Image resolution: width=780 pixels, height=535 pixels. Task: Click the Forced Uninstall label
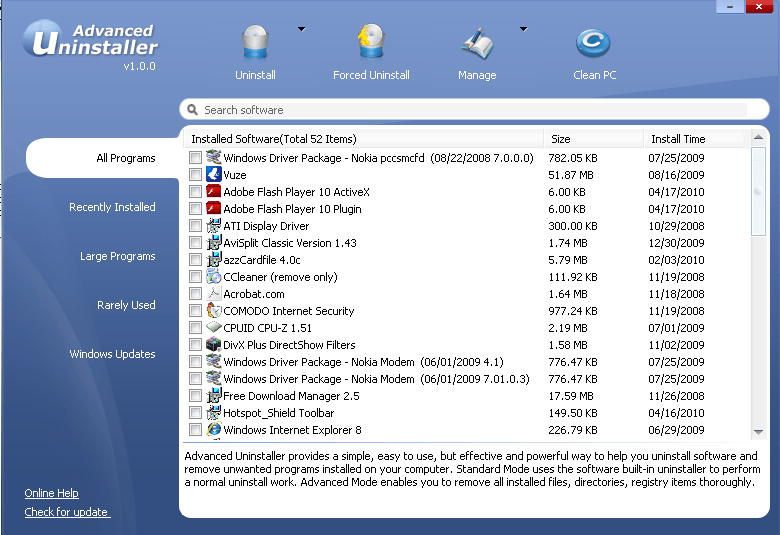(x=371, y=75)
